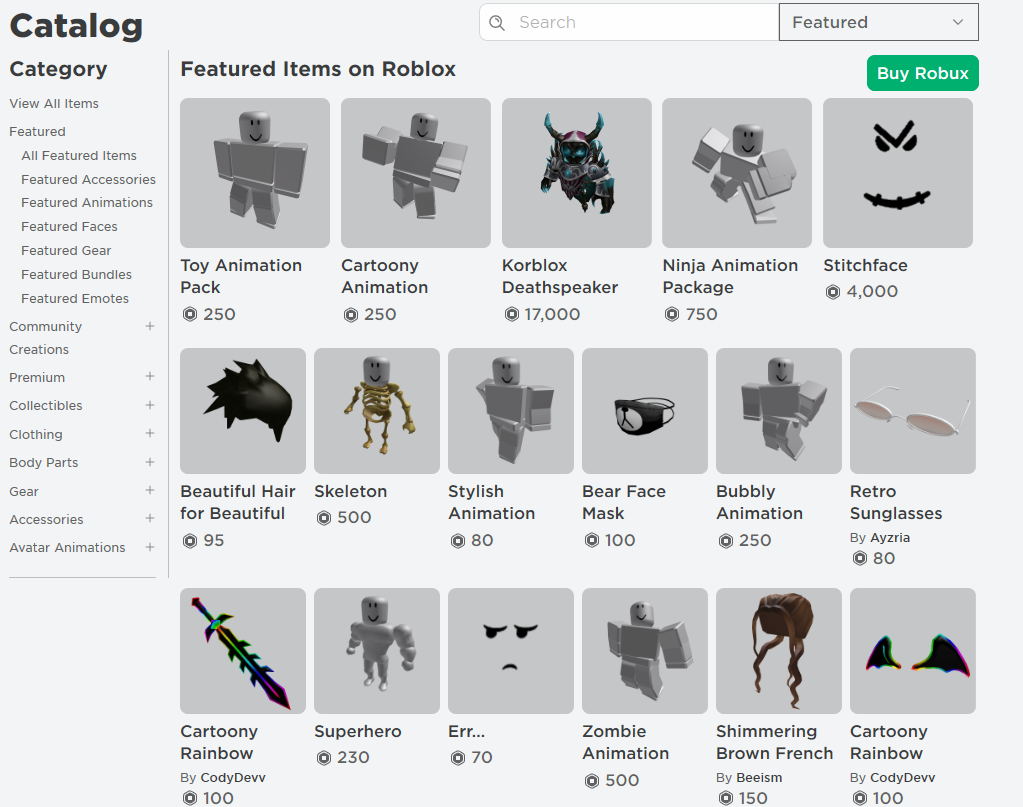Open the Shimmering Brown French hair image
The width and height of the screenshot is (1023, 807).
[x=779, y=651]
